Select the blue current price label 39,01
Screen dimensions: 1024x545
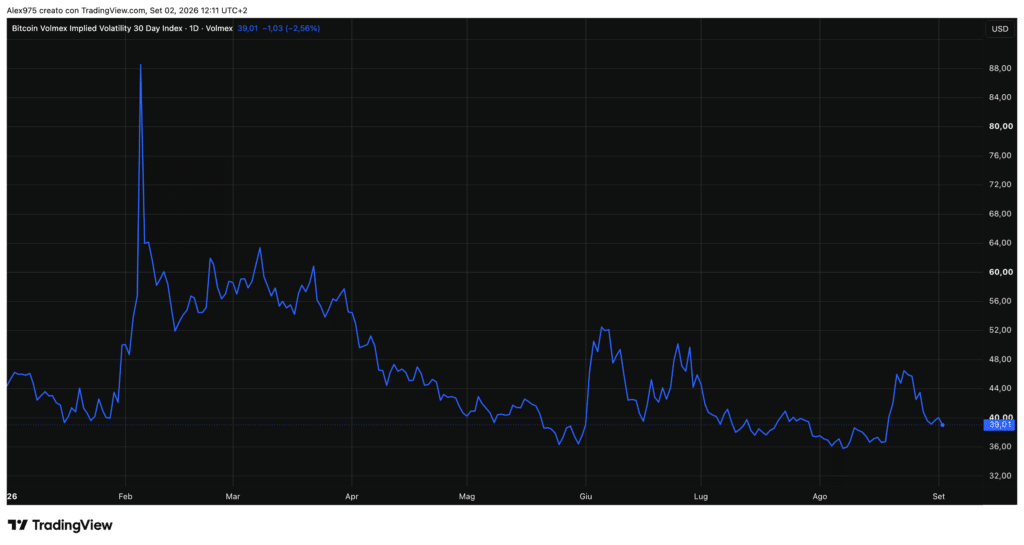[x=999, y=425]
